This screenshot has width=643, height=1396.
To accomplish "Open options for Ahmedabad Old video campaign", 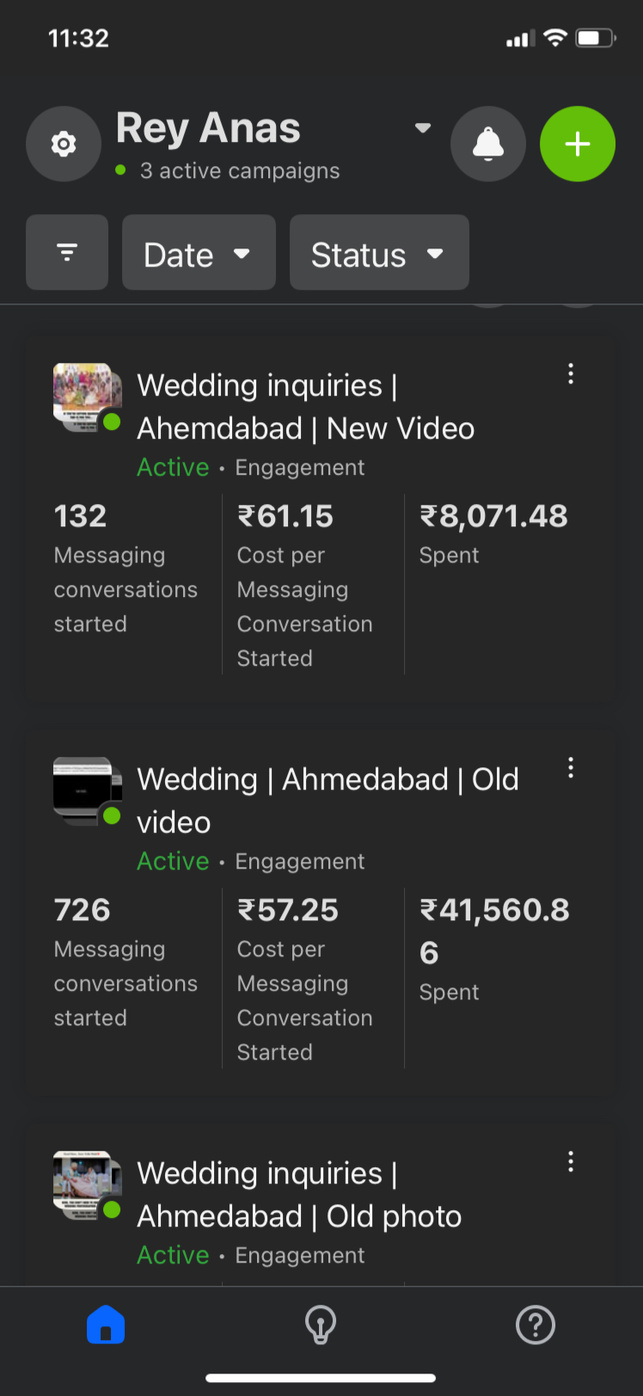I will pyautogui.click(x=571, y=768).
